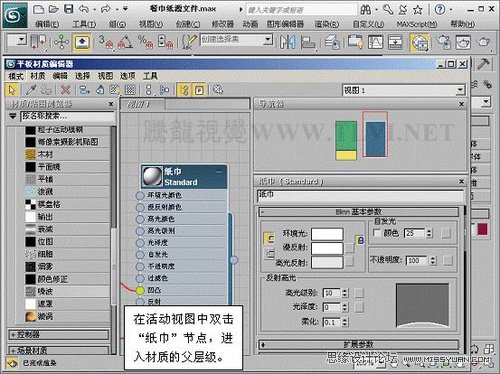Click the Redo arrow icon
This screenshot has width=500, height=374.
pyautogui.click(x=106, y=9)
